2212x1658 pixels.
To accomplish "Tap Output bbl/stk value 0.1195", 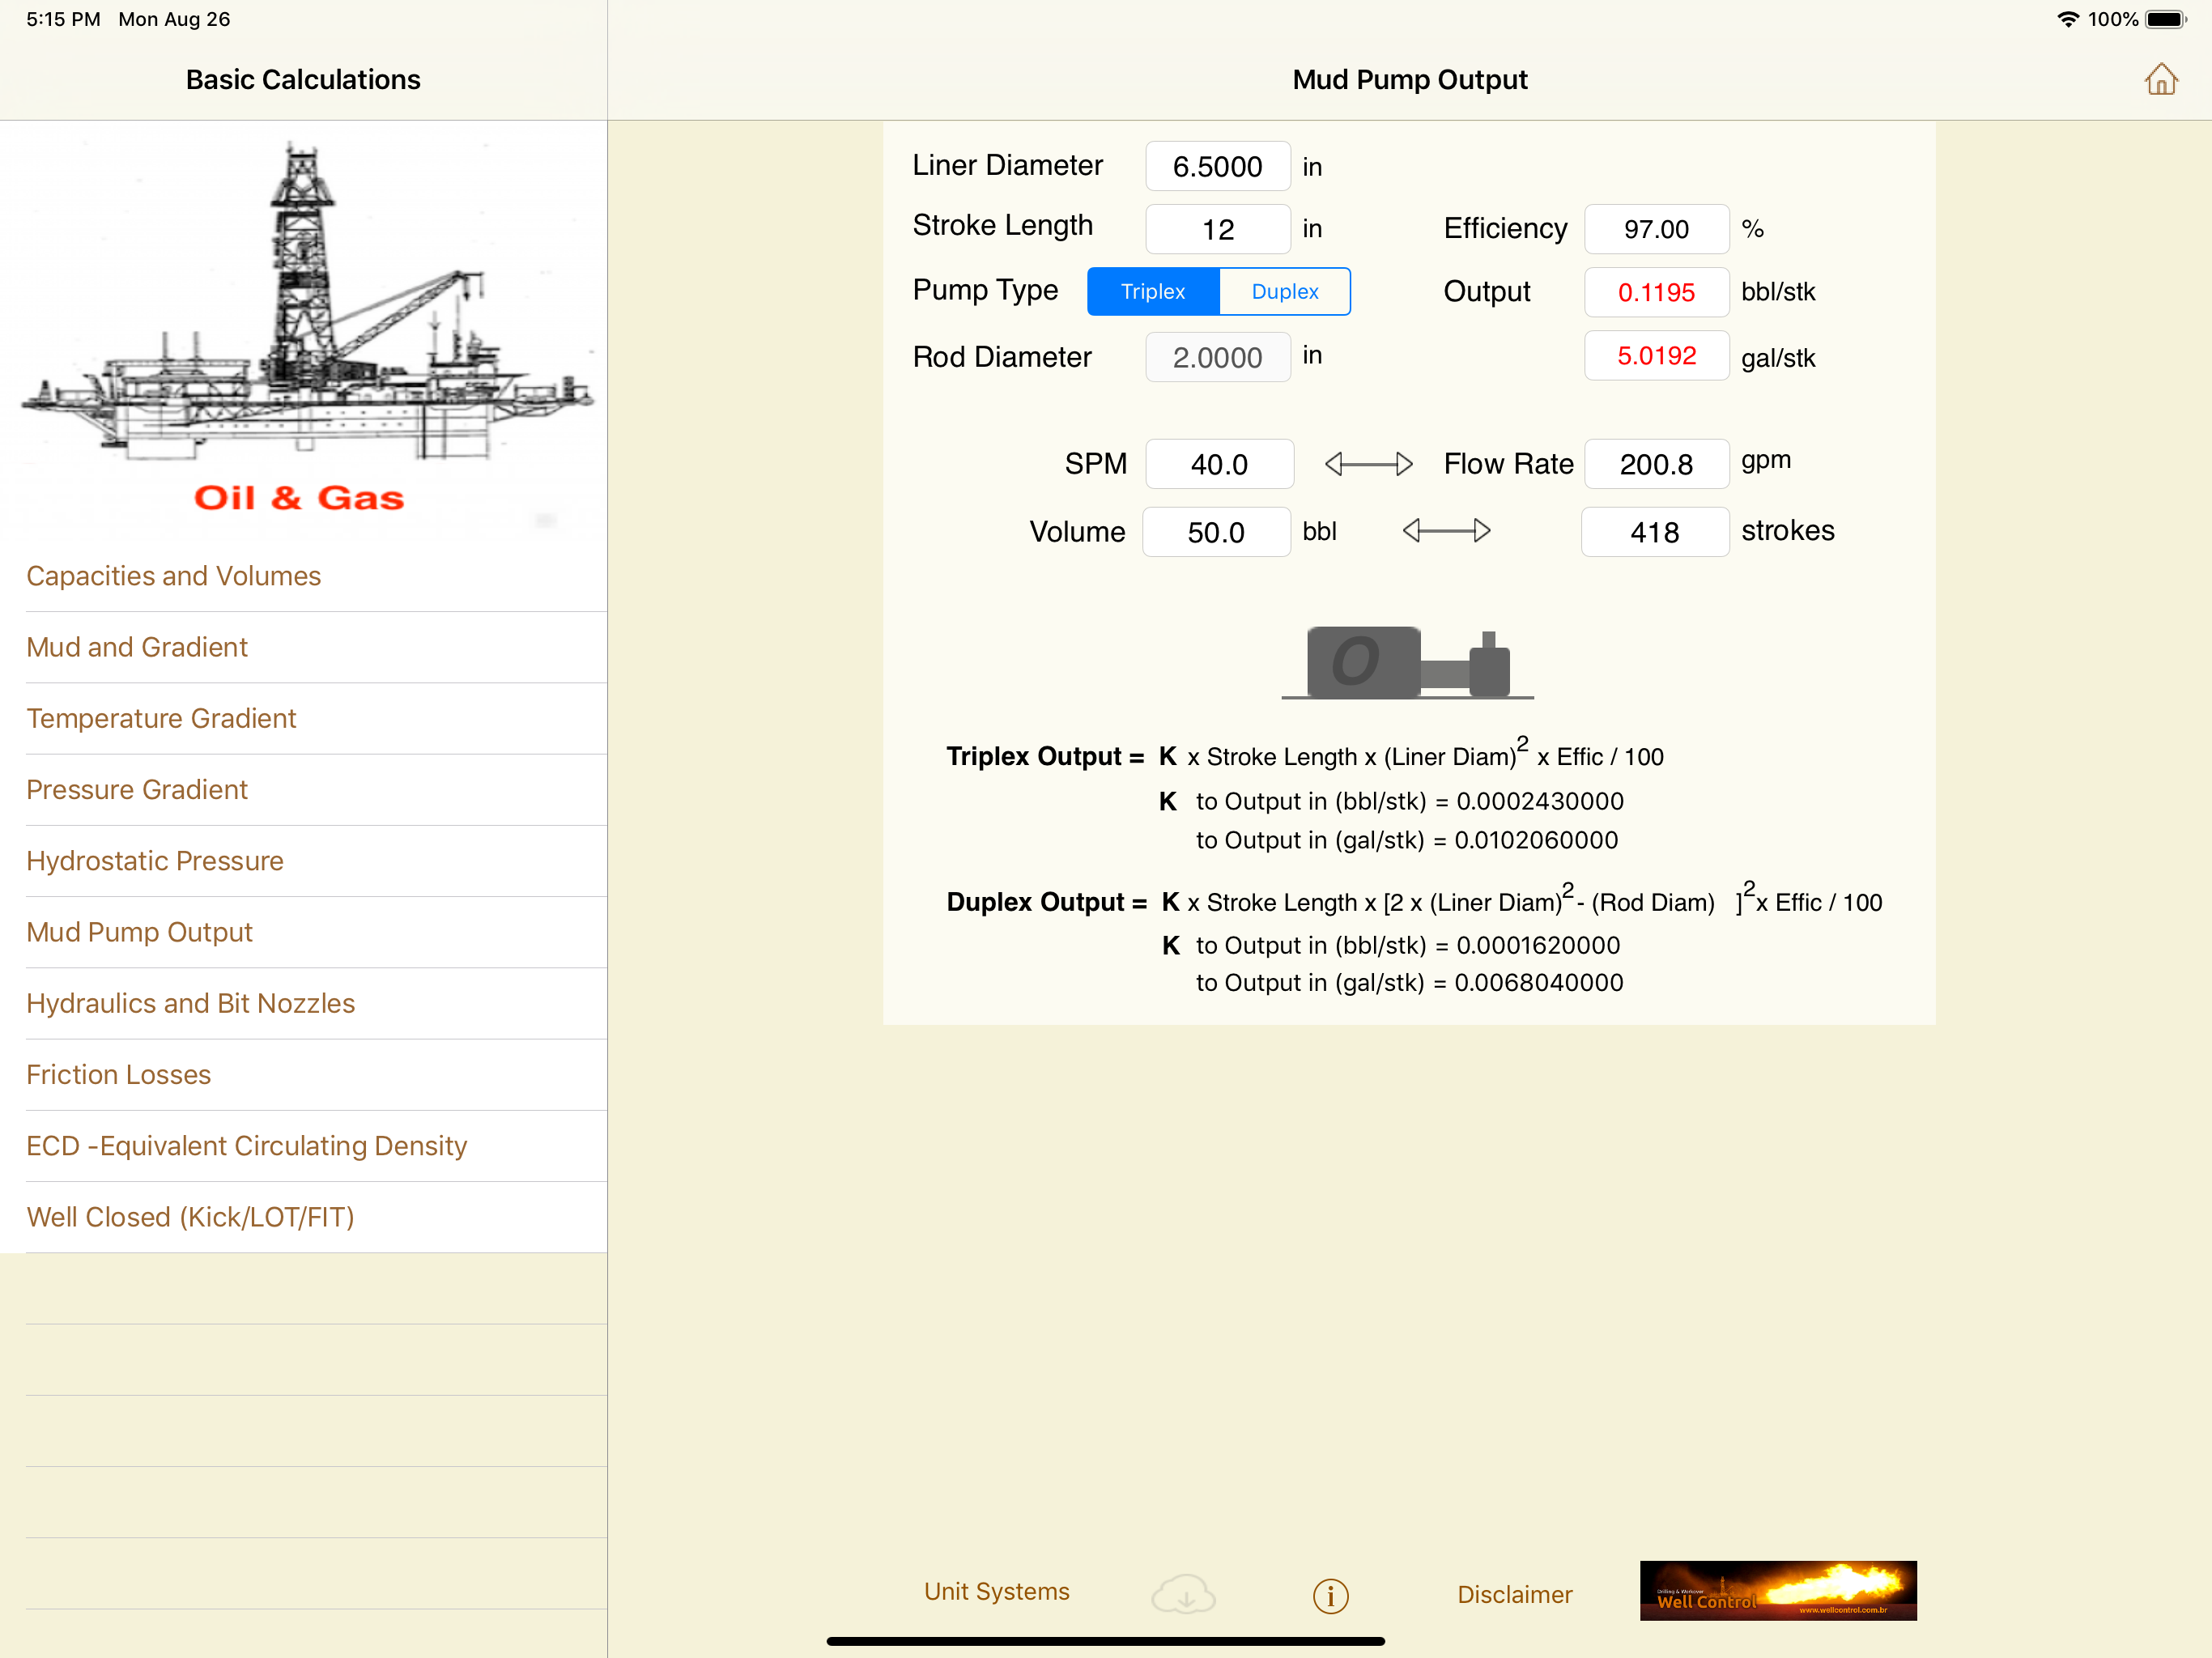I will coord(1656,292).
